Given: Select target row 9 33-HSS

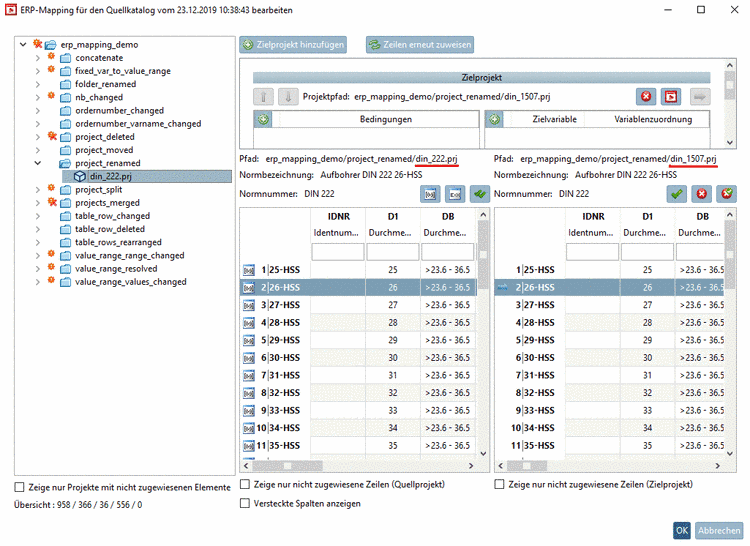Looking at the screenshot, I should tap(610, 411).
